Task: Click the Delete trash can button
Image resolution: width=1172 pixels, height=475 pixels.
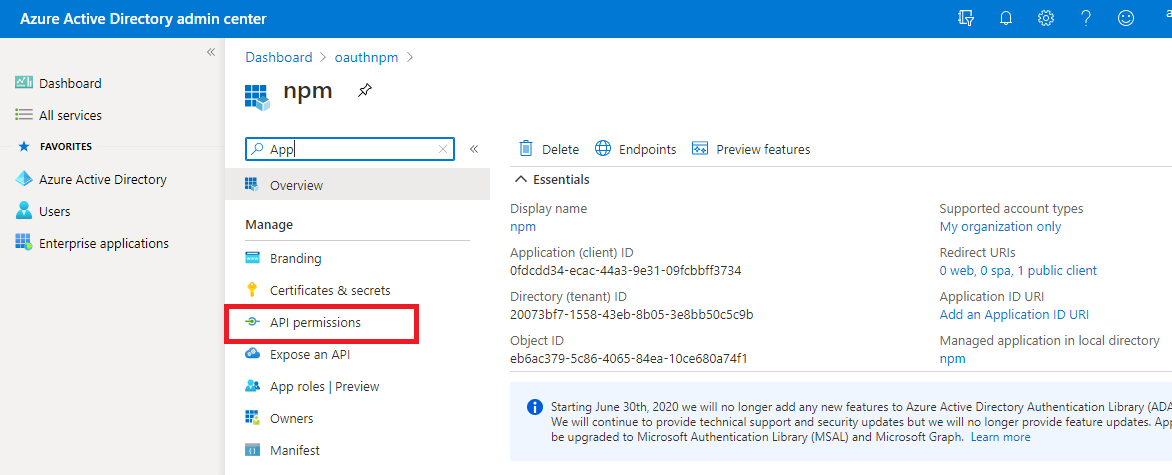Action: pos(549,149)
